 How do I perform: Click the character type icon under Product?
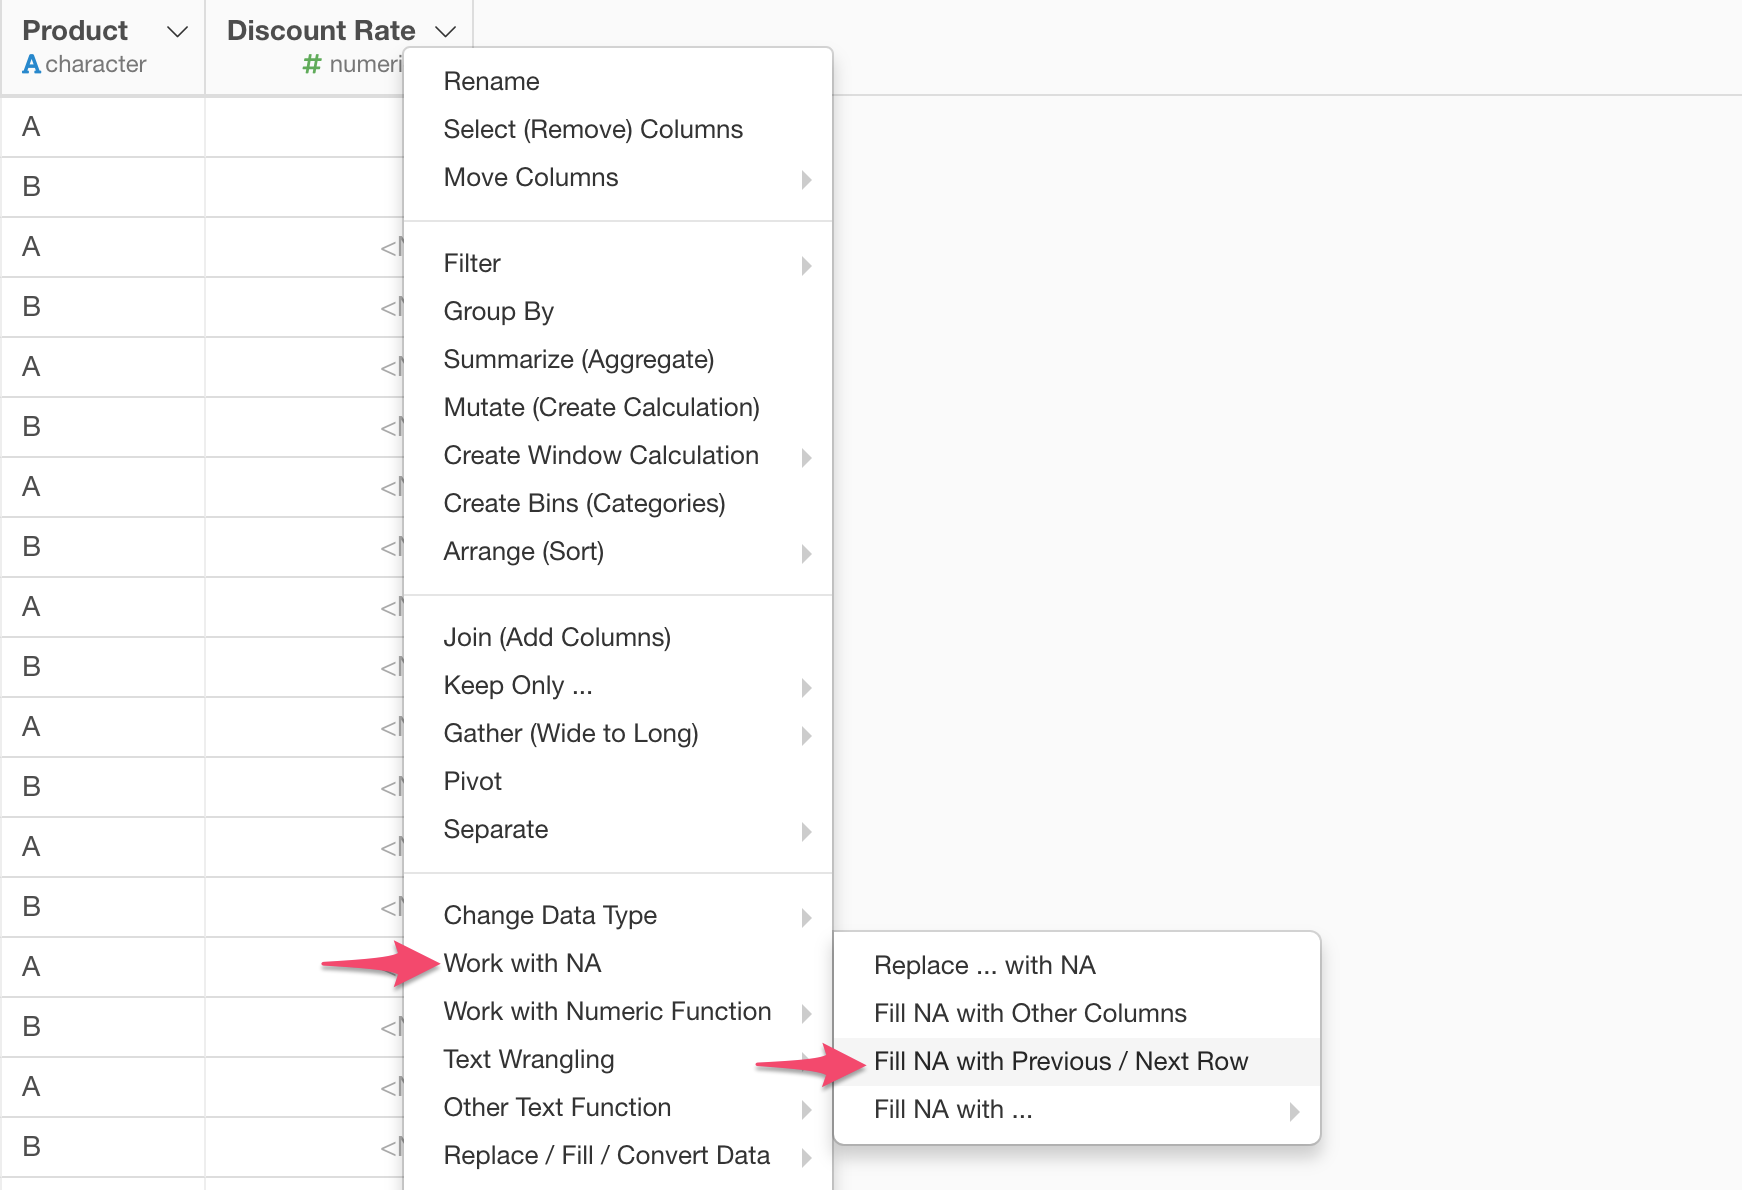coord(32,64)
